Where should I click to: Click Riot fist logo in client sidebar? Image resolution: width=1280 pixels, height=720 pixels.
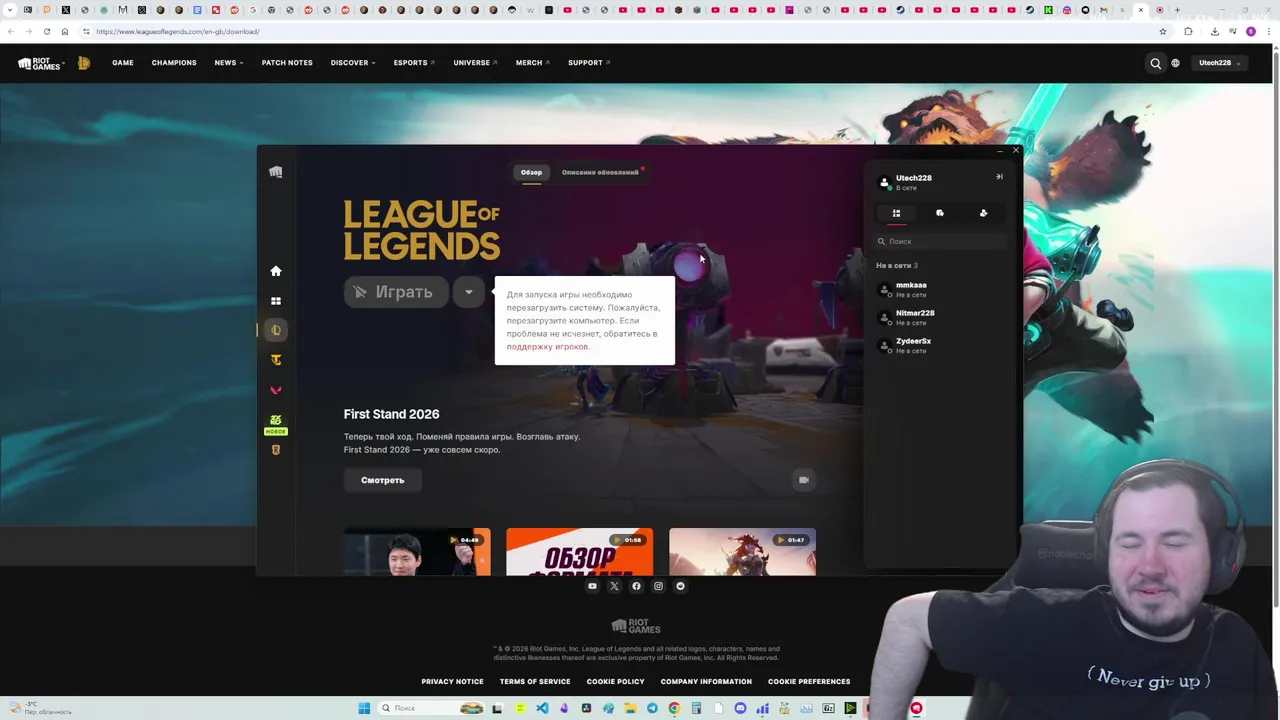[x=276, y=172]
